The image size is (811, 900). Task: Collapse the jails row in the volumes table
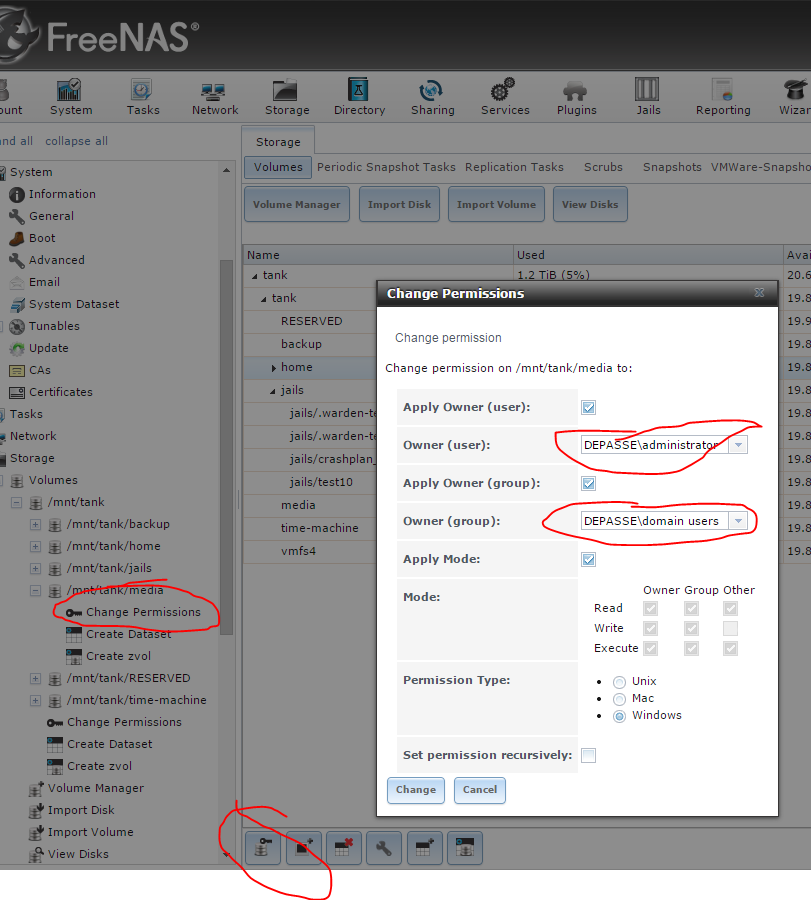click(x=273, y=391)
